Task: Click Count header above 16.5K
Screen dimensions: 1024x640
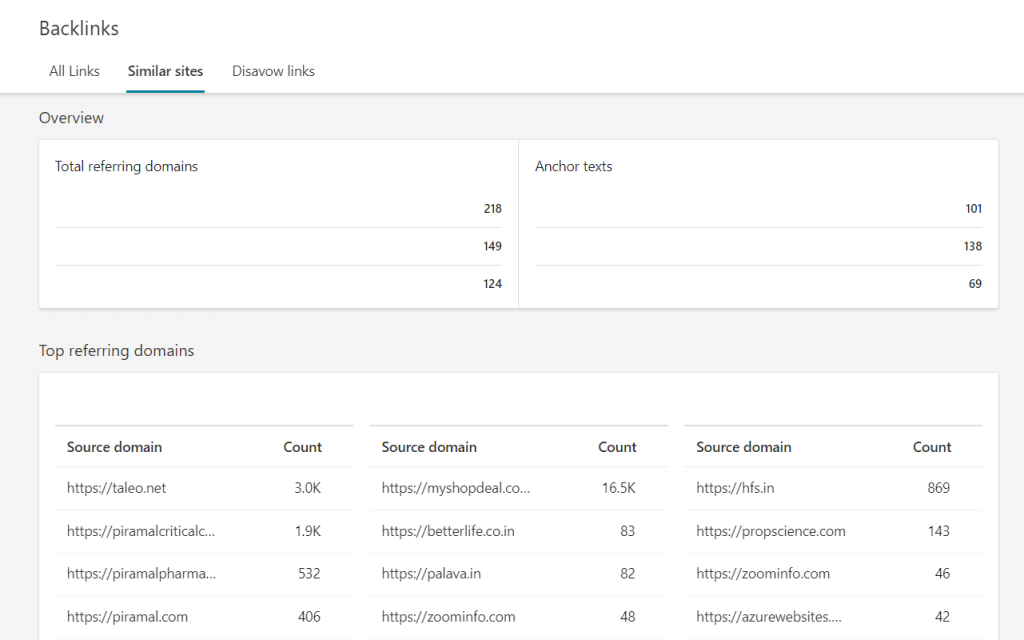Action: (x=617, y=447)
